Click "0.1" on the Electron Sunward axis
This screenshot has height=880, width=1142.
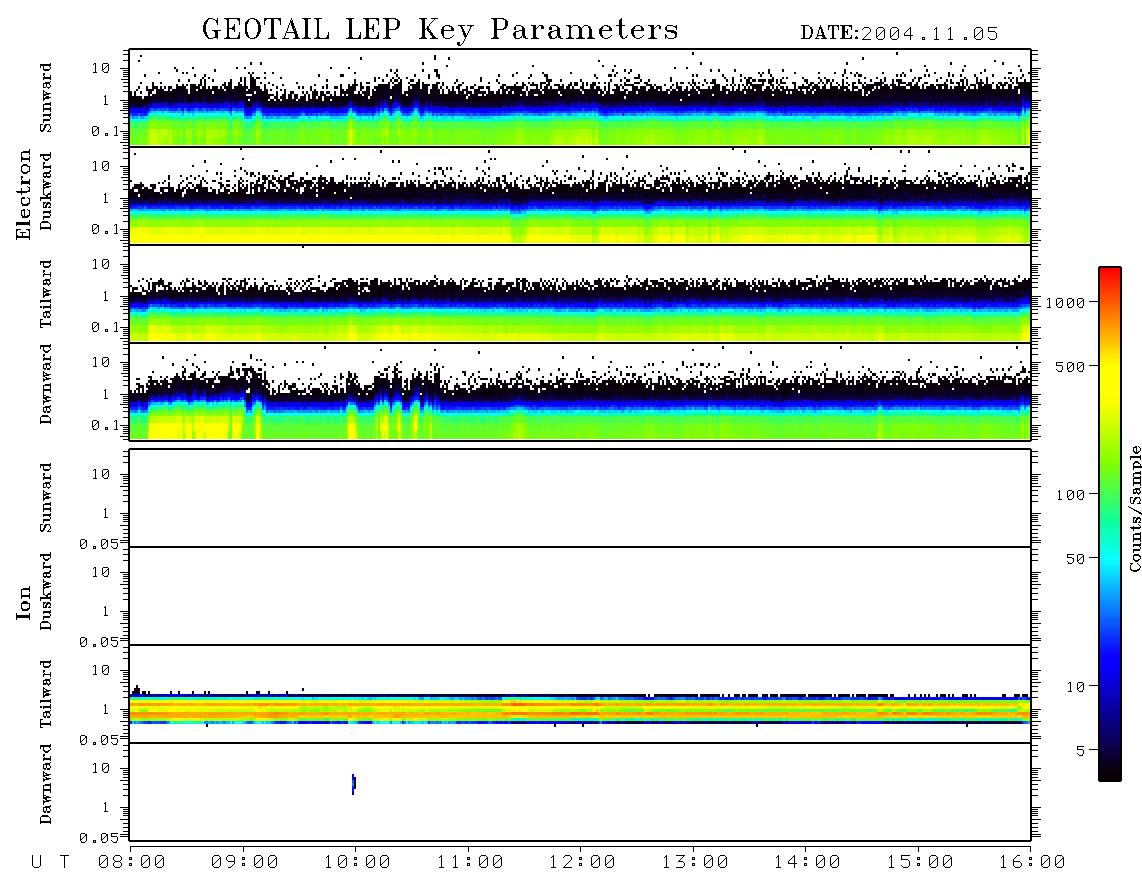[105, 132]
